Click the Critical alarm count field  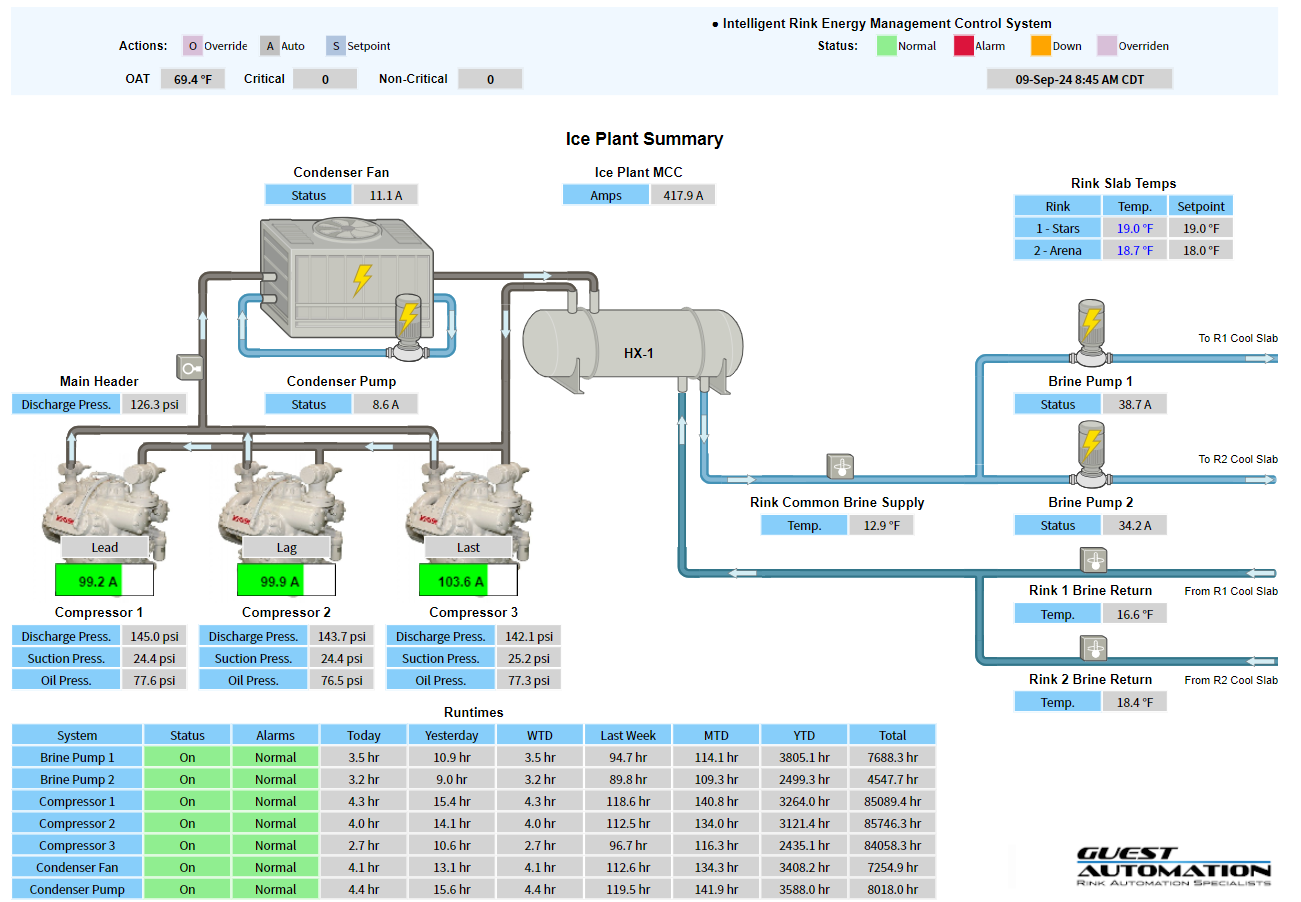point(325,79)
